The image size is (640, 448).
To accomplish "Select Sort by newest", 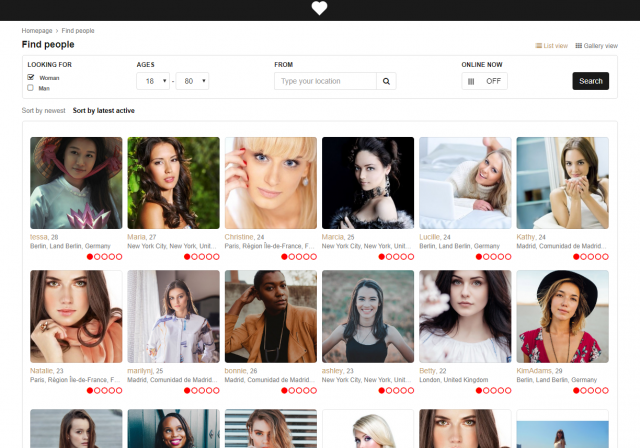I will pos(43,111).
